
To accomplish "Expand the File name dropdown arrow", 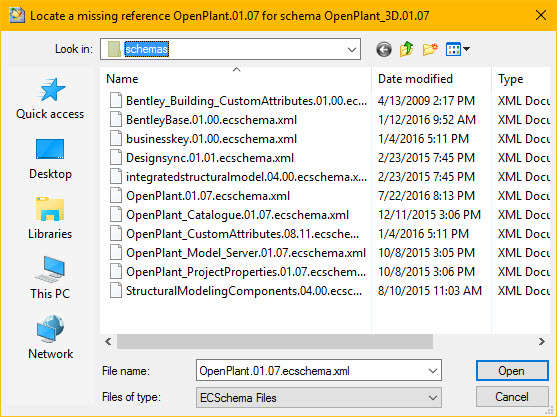I will 433,371.
